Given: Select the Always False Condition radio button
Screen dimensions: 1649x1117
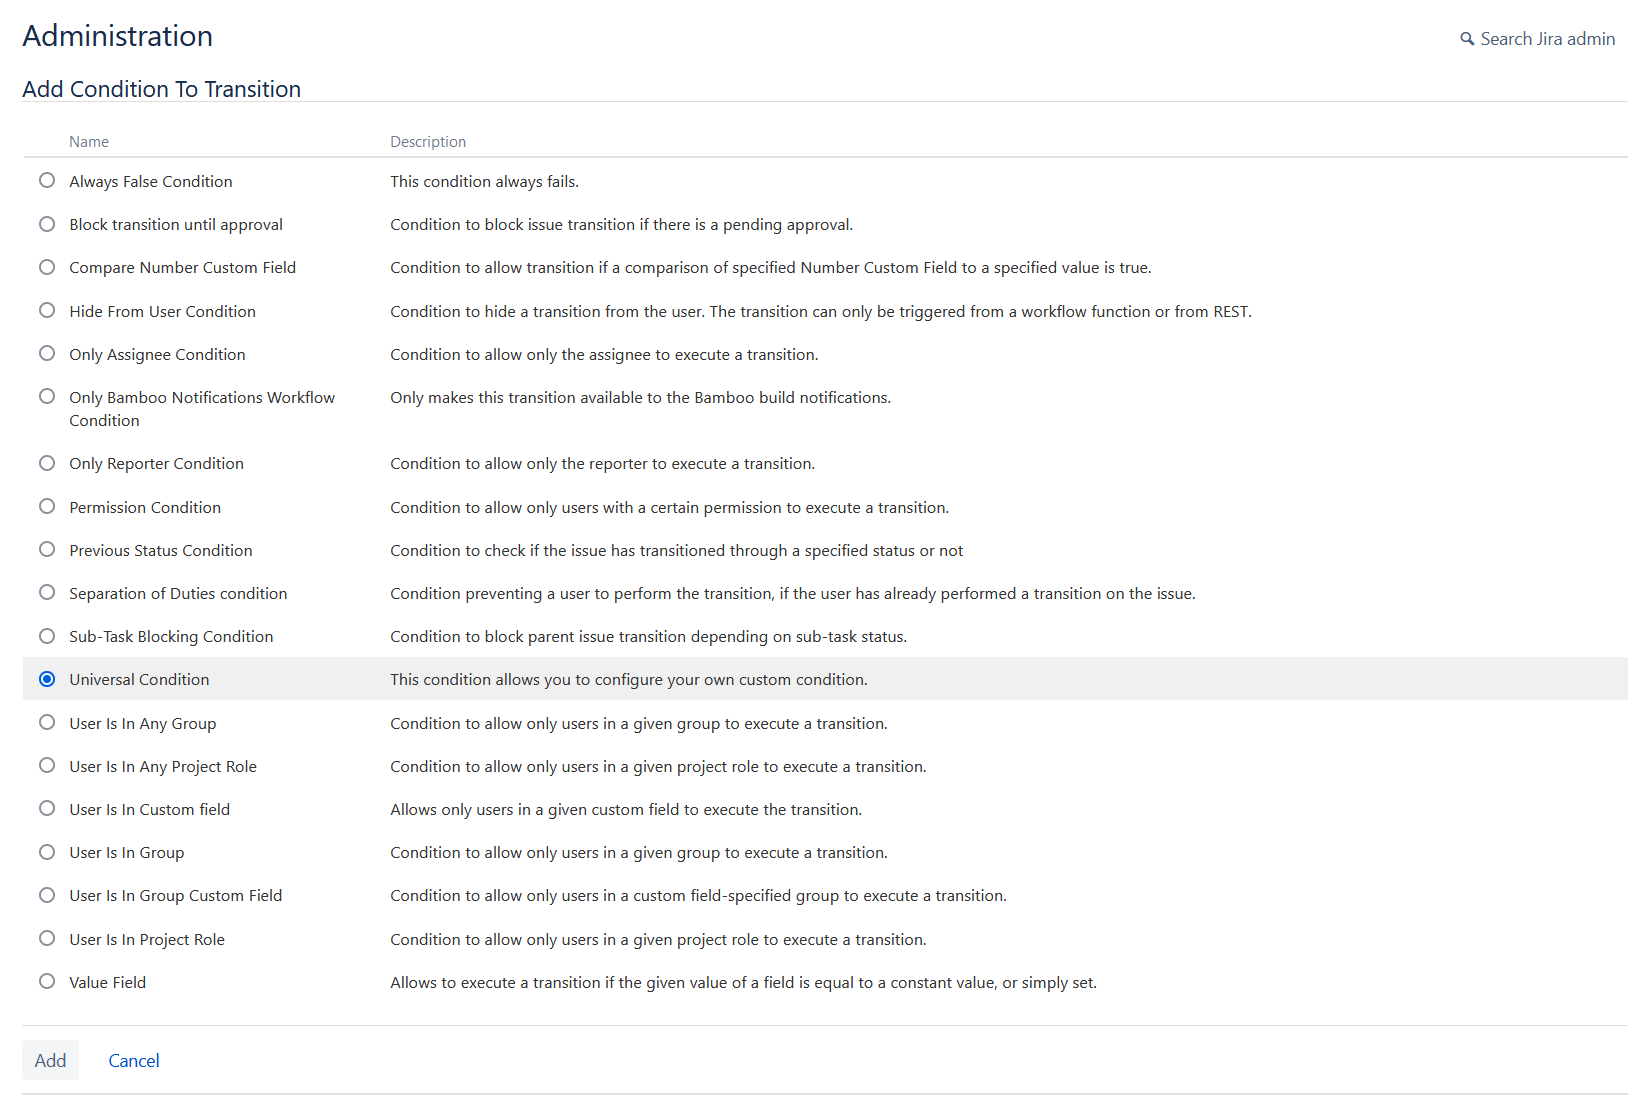Looking at the screenshot, I should pos(47,181).
